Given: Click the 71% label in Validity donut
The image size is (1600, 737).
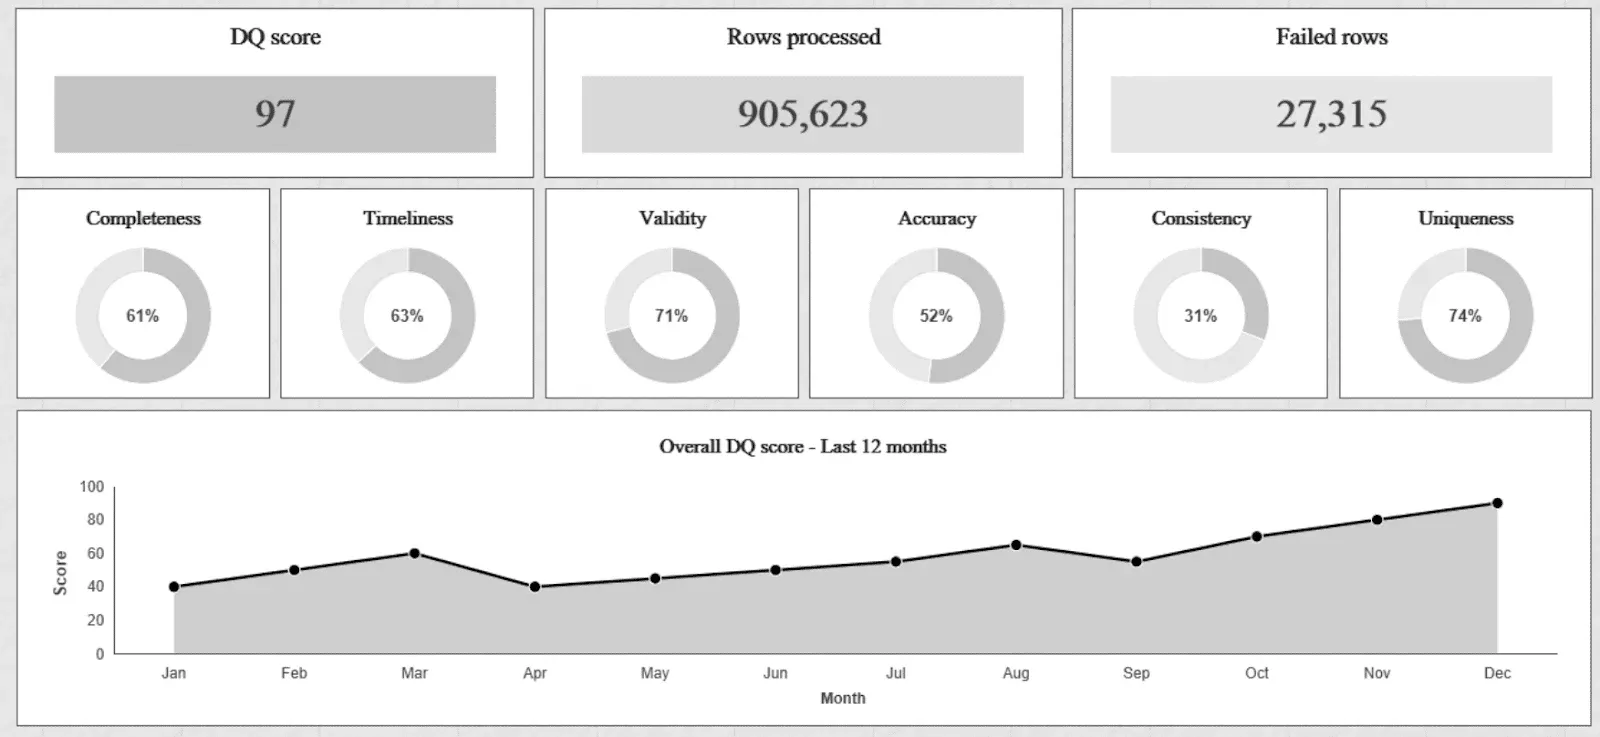Looking at the screenshot, I should [671, 316].
